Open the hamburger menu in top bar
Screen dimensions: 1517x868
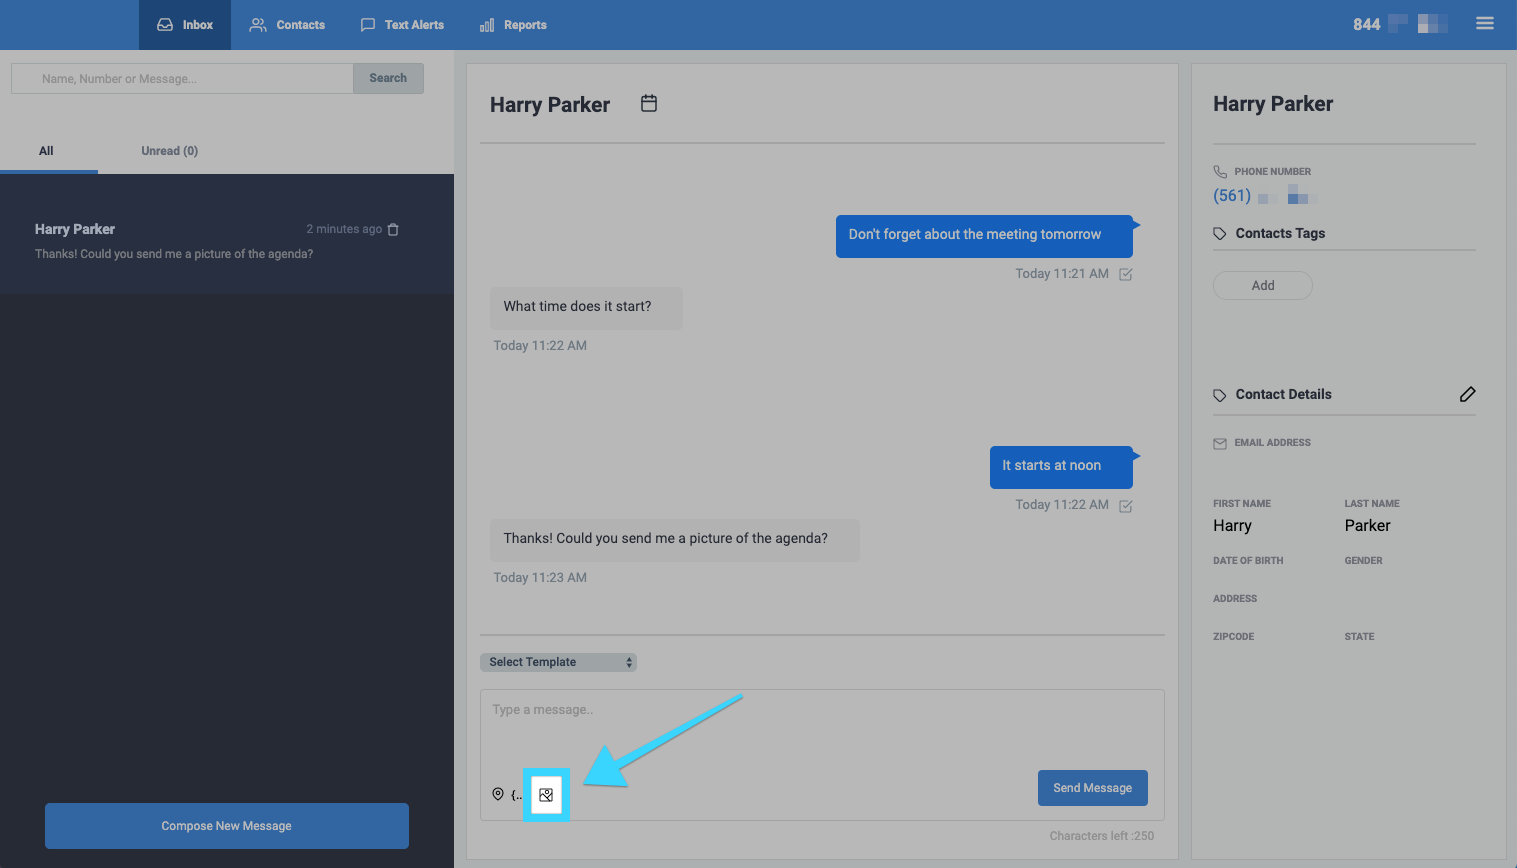pos(1485,24)
